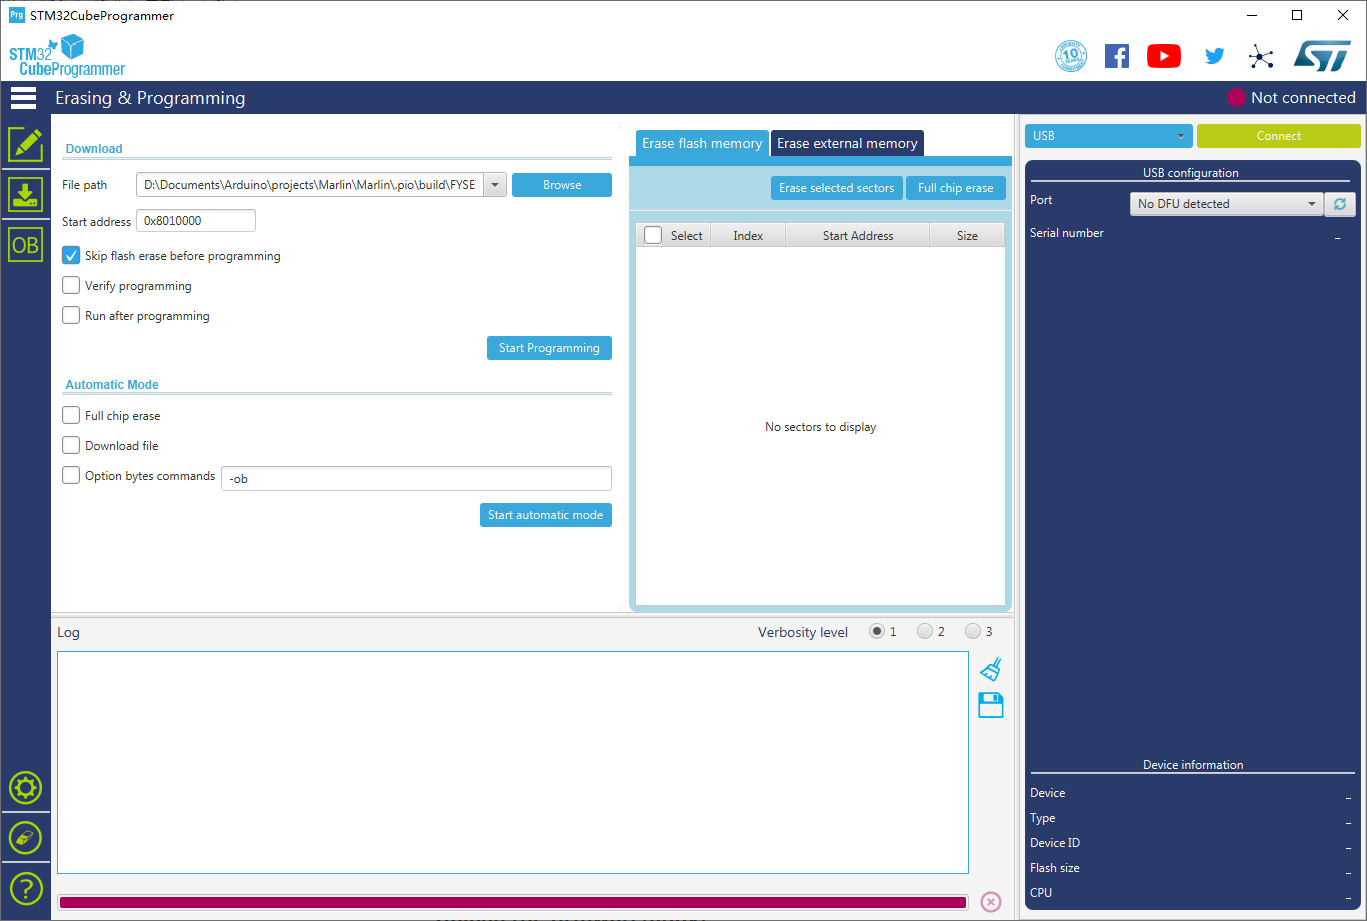Set verbosity level to 1
The width and height of the screenshot is (1367, 921).
(877, 632)
